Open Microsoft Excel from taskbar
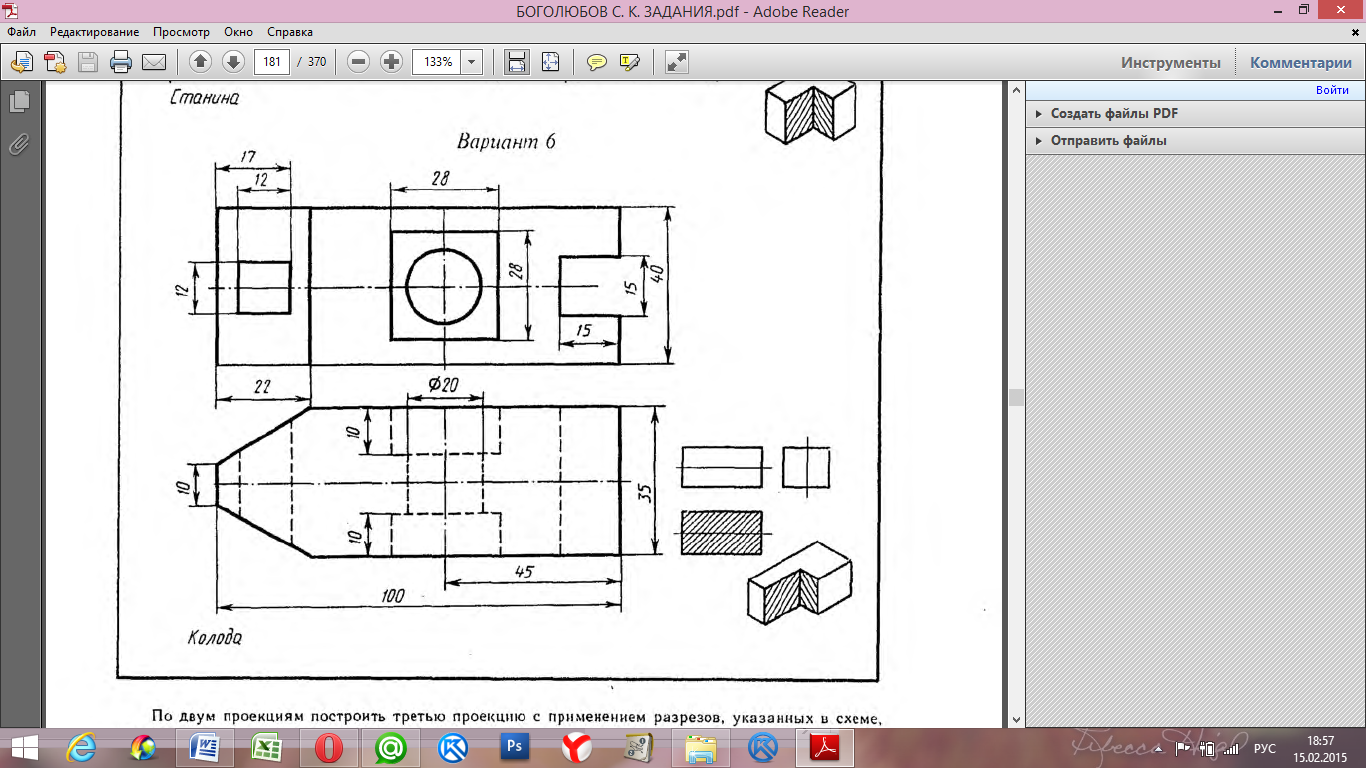 tap(267, 748)
